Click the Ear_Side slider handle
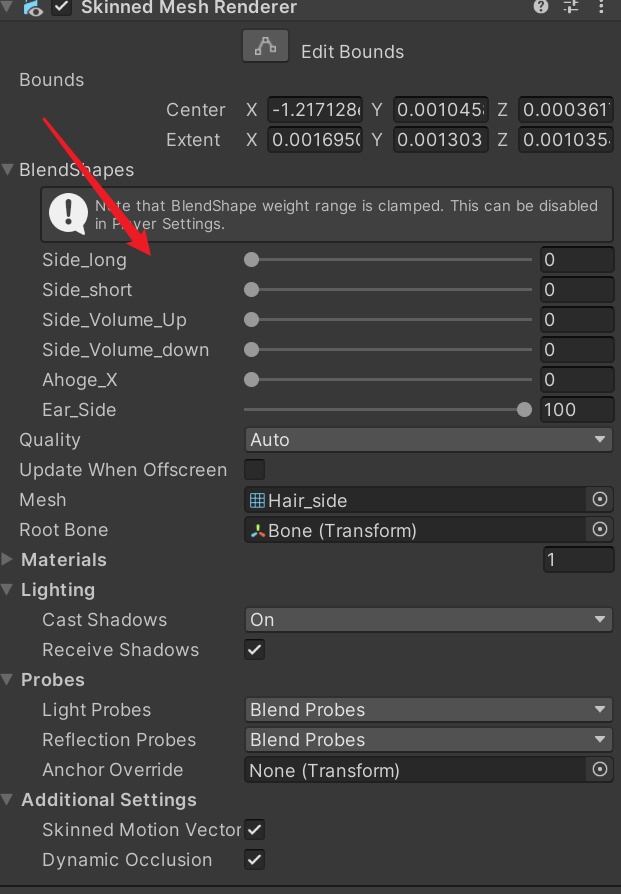Viewport: 621px width, 894px height. [524, 410]
